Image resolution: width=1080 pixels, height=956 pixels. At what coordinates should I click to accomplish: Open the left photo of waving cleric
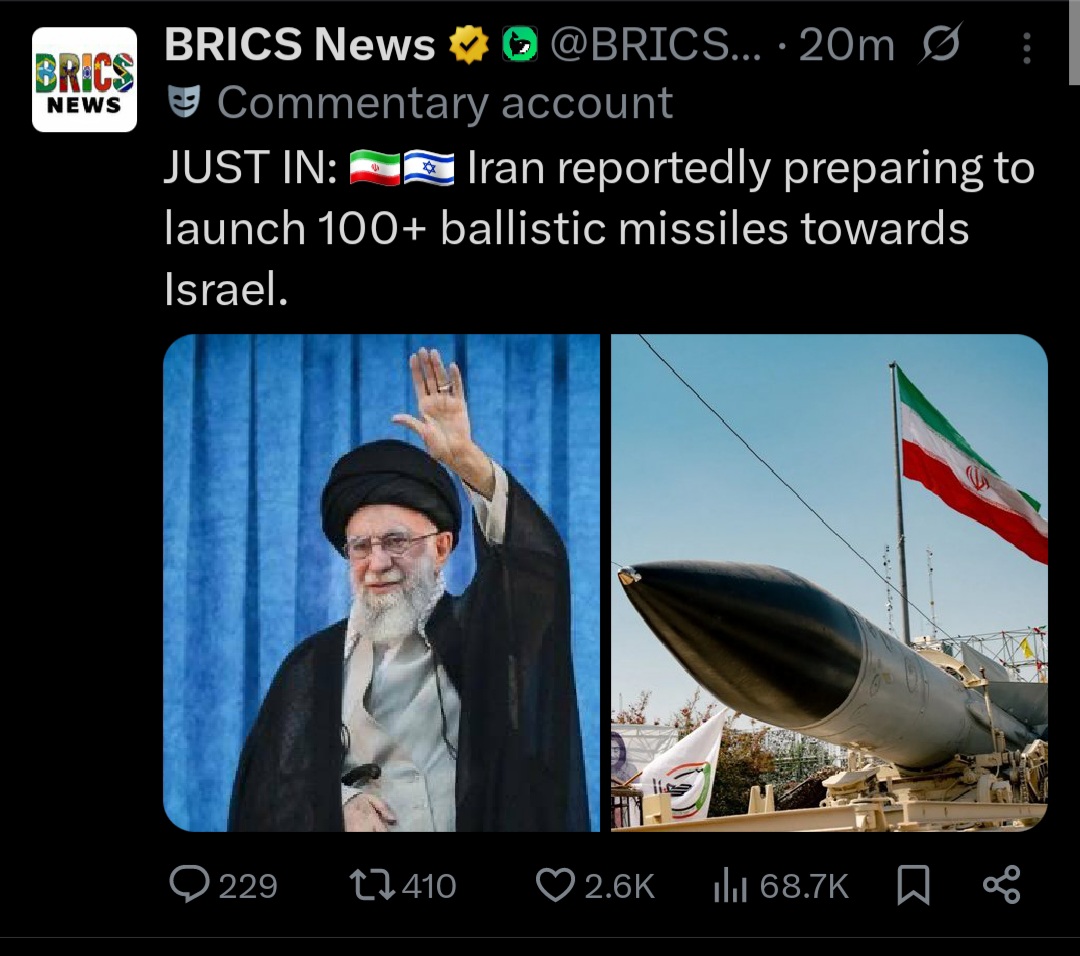coord(382,583)
